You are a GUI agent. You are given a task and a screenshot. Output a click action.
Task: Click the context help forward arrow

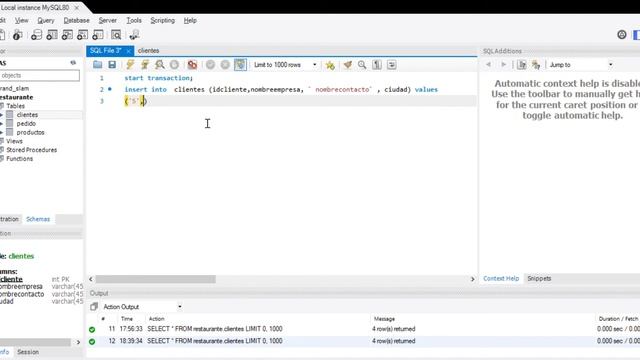(x=504, y=64)
